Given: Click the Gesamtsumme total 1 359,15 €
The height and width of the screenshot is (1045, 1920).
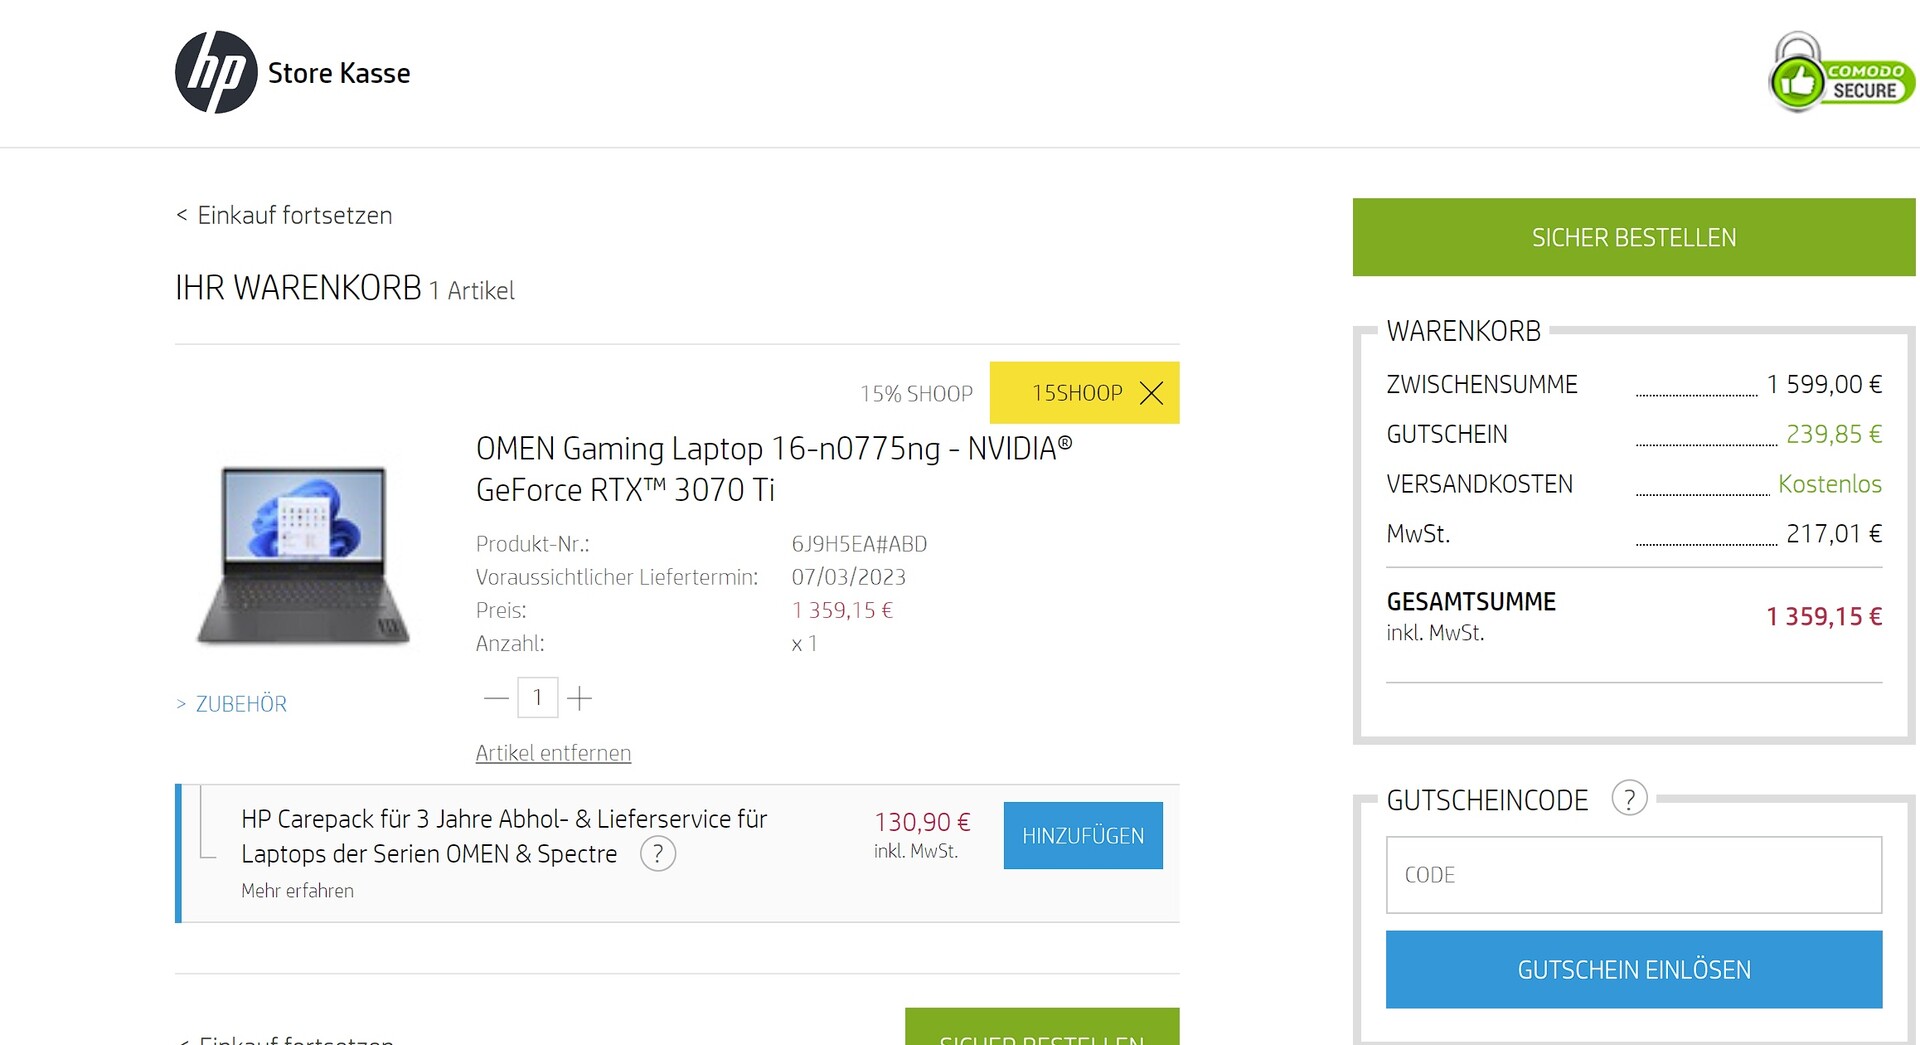Looking at the screenshot, I should (1824, 617).
